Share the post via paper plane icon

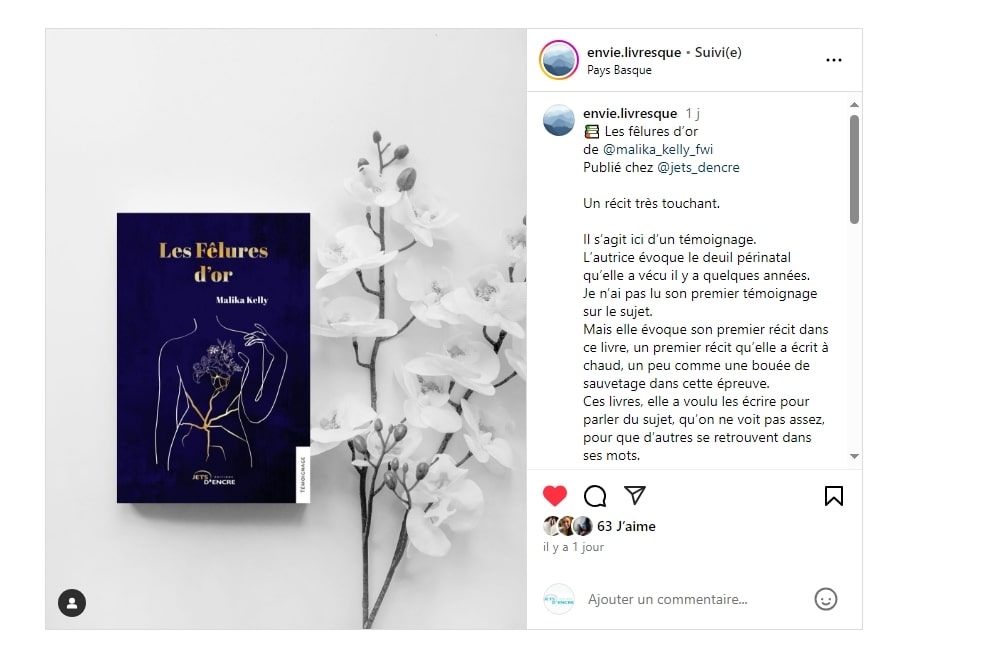click(634, 495)
